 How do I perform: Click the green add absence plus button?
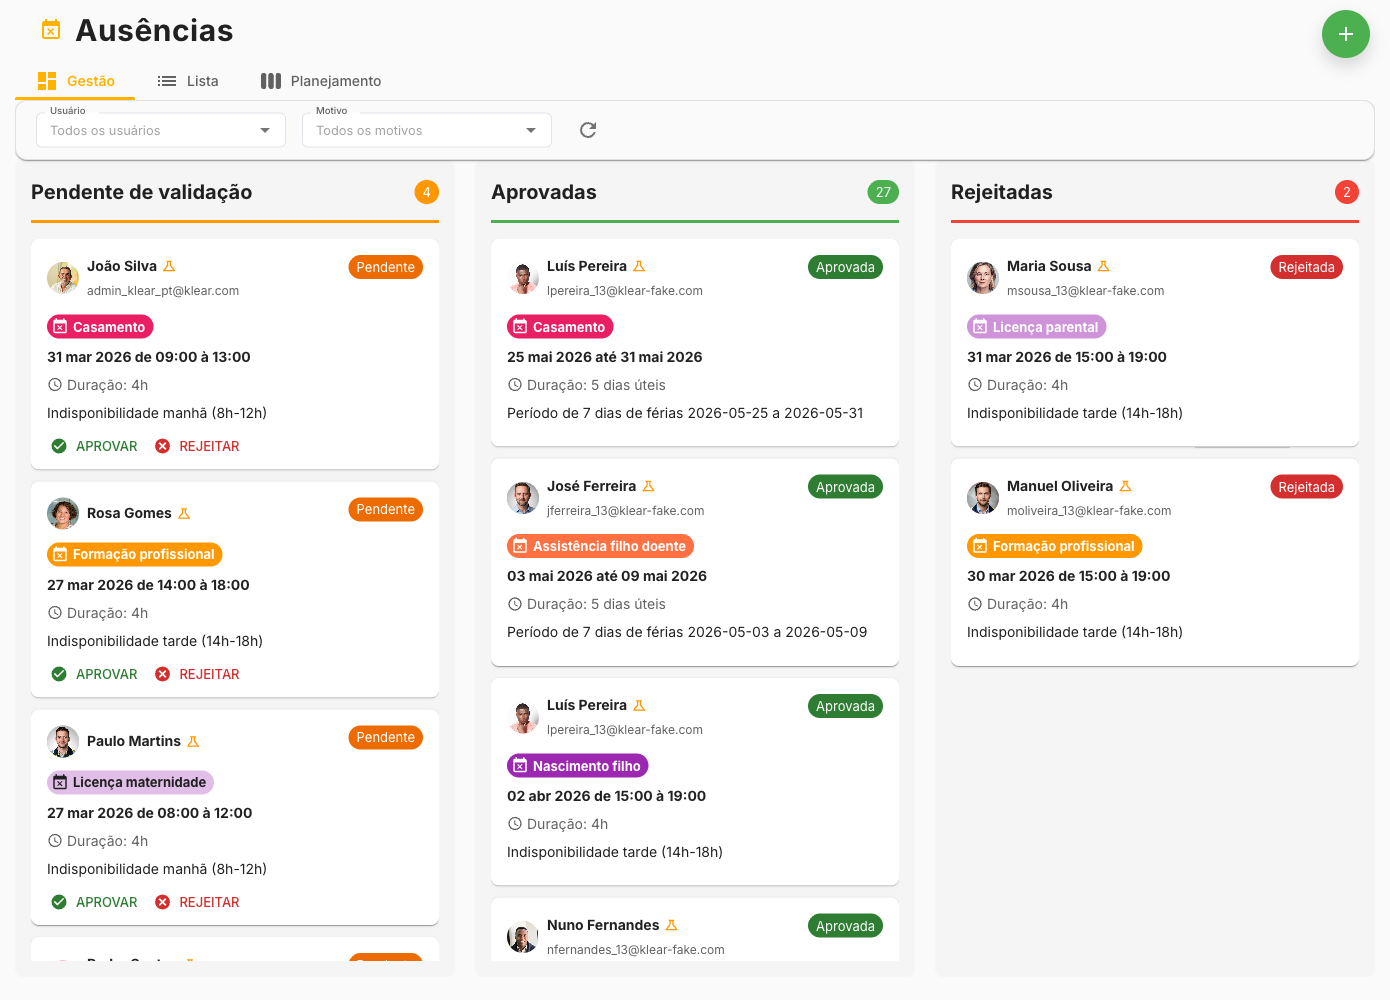click(x=1345, y=34)
